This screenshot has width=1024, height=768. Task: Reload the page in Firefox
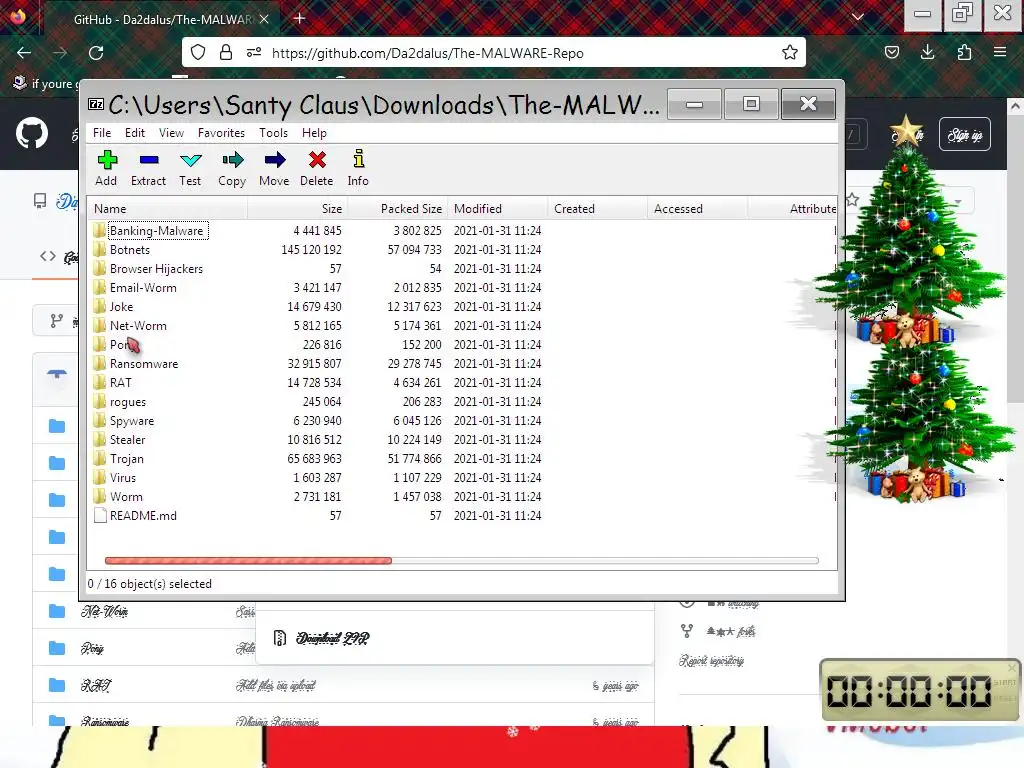coord(96,53)
